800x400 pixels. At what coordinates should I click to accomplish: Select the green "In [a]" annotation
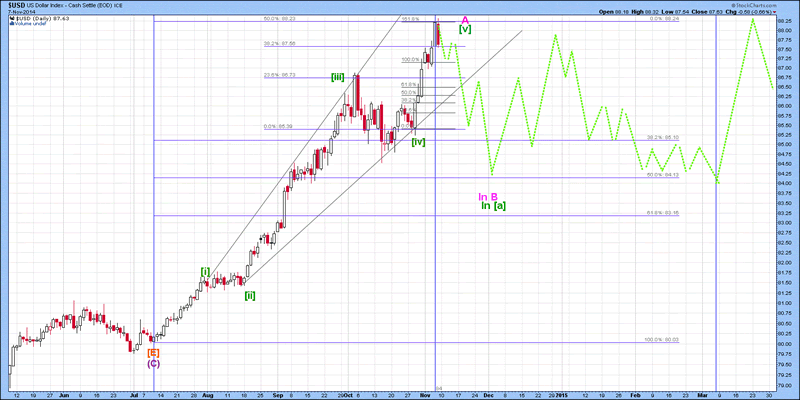tap(493, 206)
